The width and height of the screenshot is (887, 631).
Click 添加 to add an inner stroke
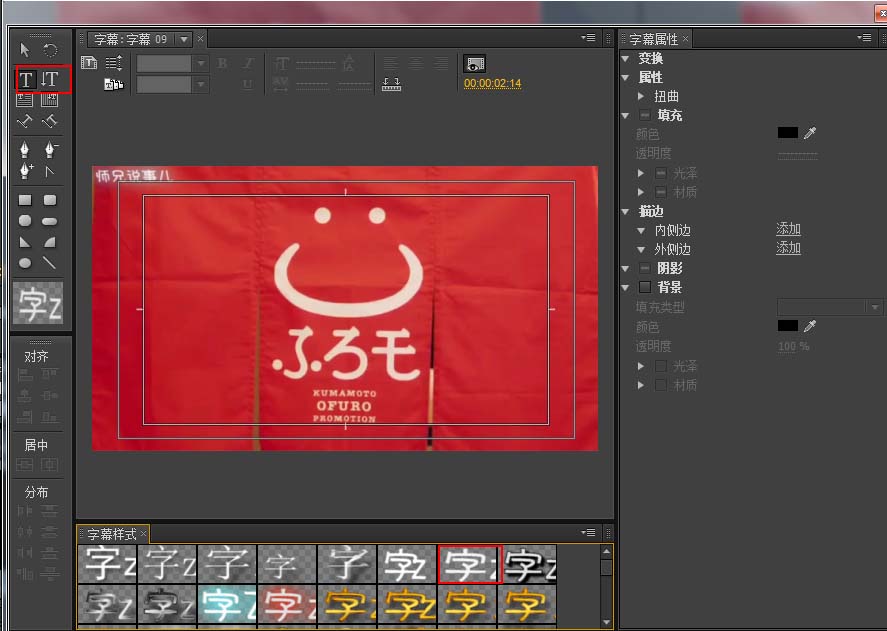click(788, 228)
